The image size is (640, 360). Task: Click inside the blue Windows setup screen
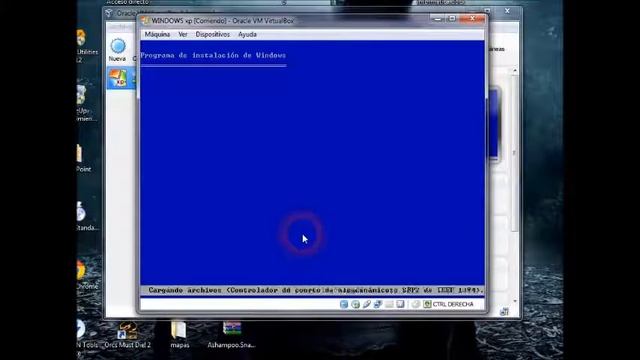click(312, 163)
